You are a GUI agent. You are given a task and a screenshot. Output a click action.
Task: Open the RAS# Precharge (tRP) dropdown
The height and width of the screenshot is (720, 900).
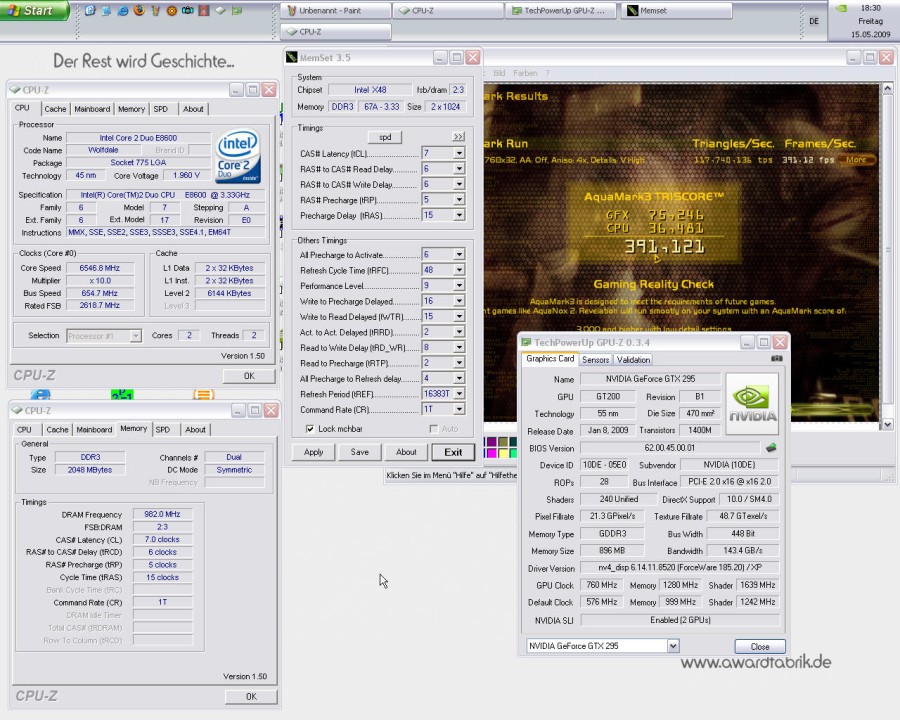[459, 200]
